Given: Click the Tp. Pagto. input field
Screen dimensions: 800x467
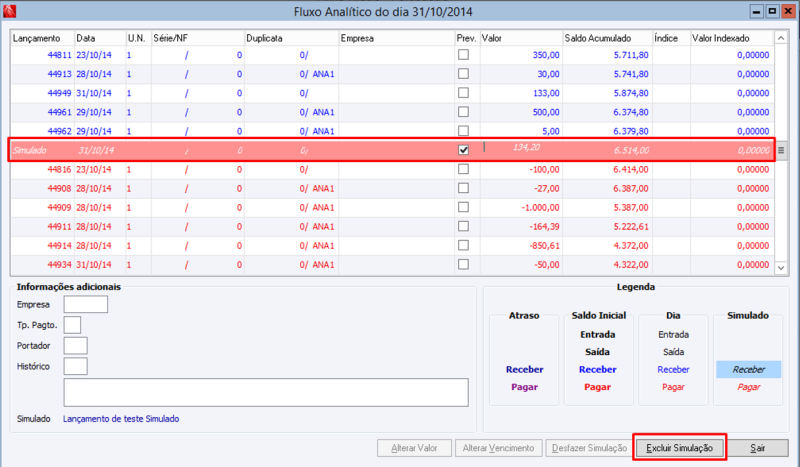Looking at the screenshot, I should click(72, 325).
